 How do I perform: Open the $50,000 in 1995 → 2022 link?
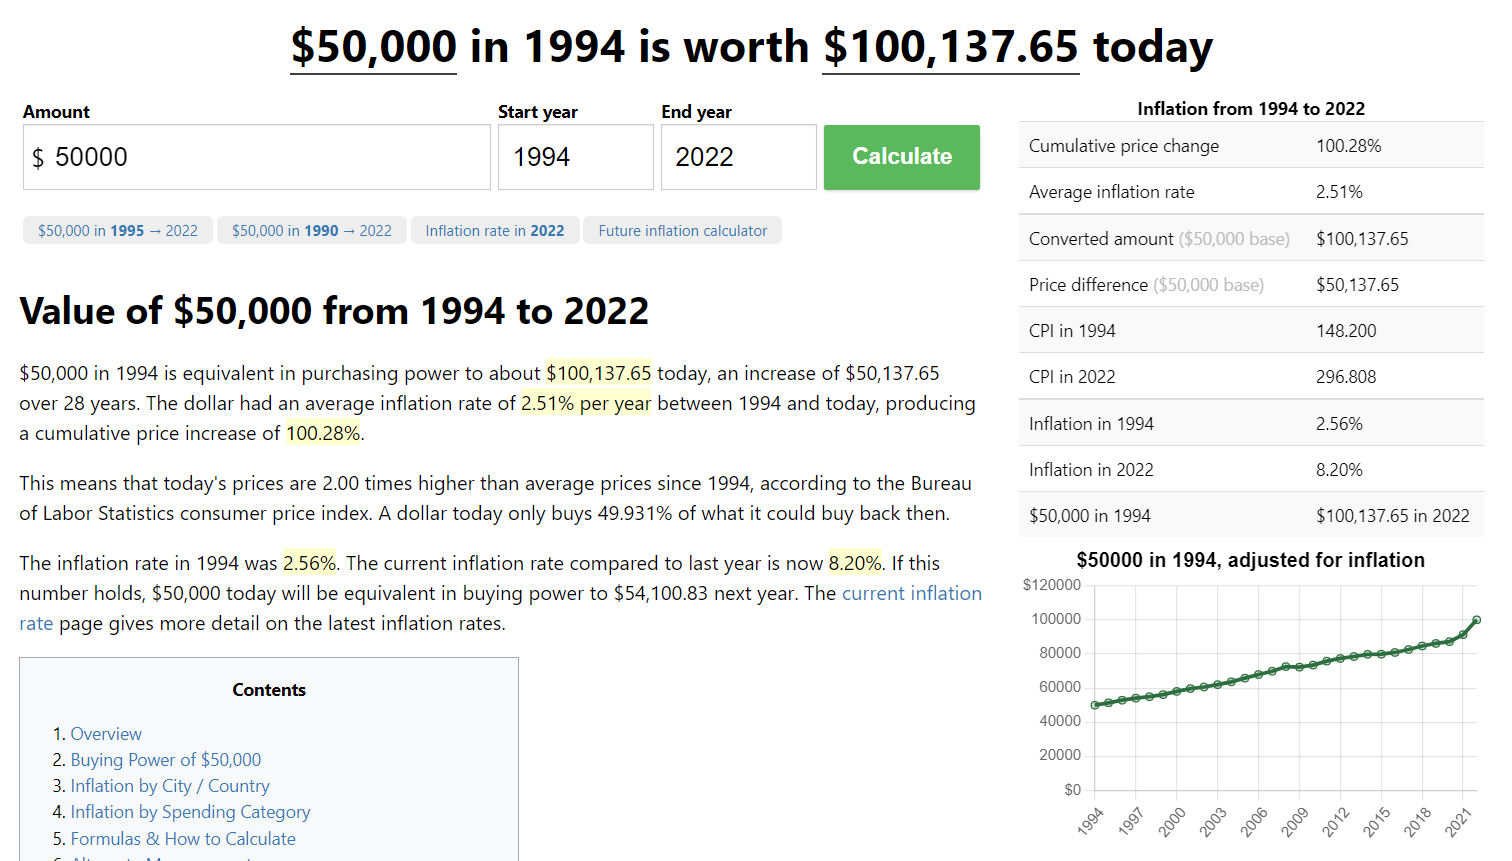(118, 231)
